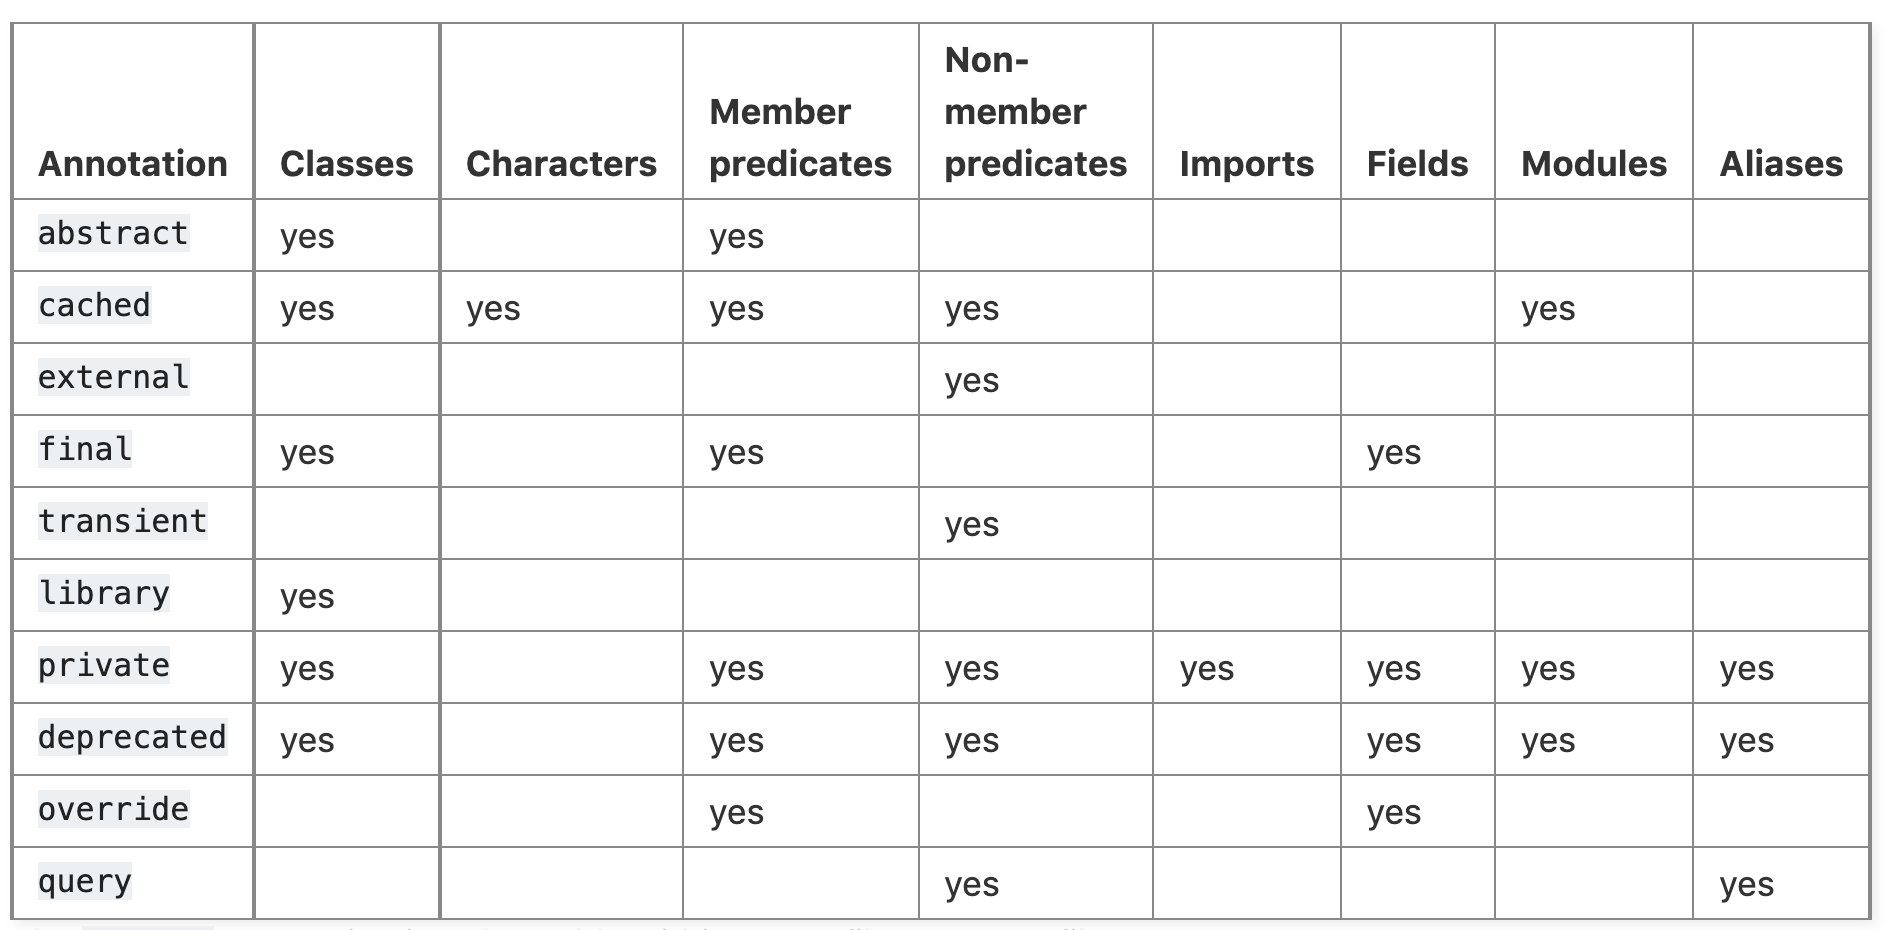The width and height of the screenshot is (1900, 930).
Task: Click the 'Characters' column header
Action: pyautogui.click(x=561, y=163)
